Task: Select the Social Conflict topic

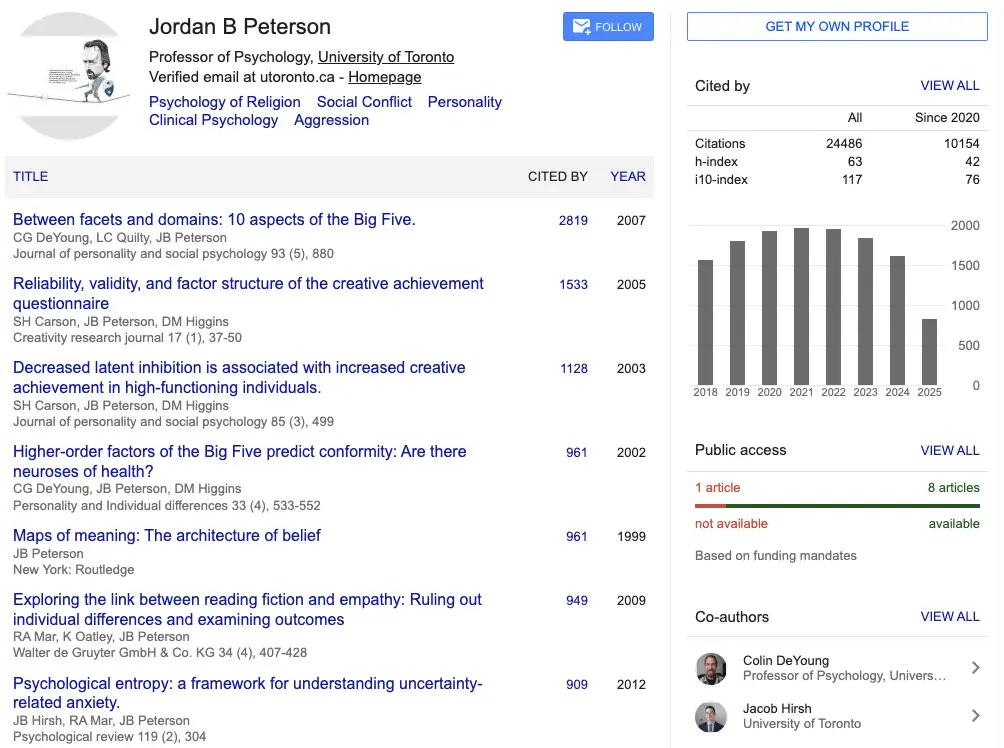Action: click(x=364, y=102)
